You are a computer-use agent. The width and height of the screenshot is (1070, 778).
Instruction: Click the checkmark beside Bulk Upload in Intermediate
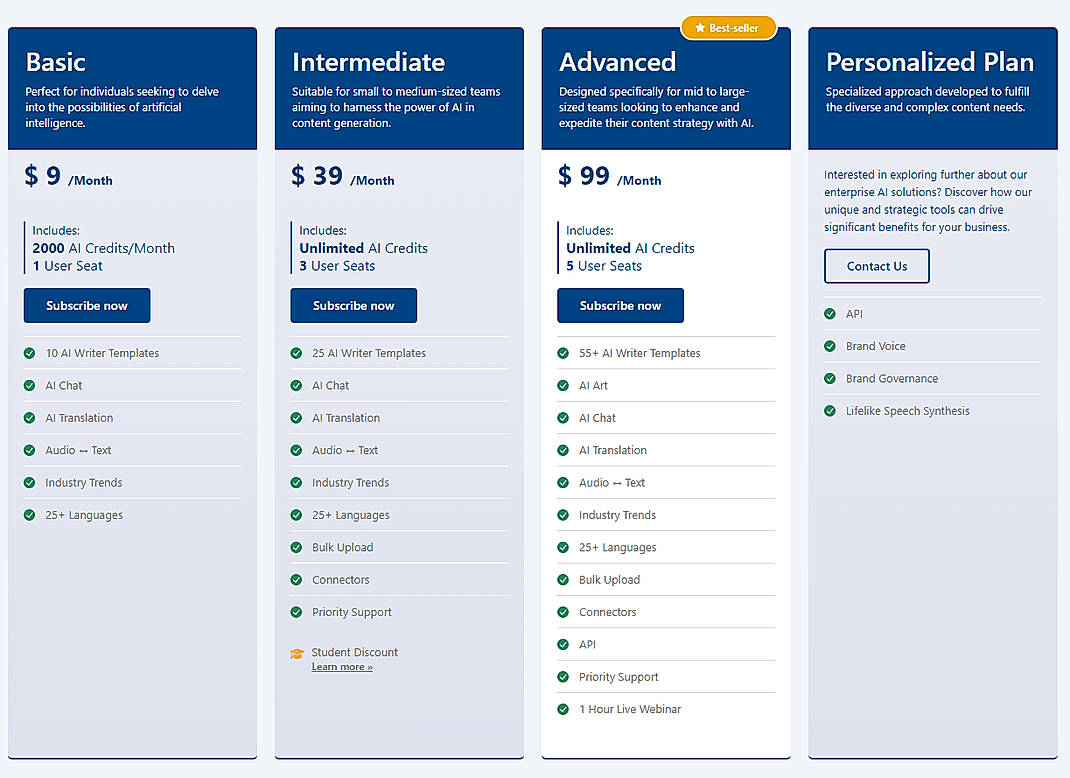pyautogui.click(x=297, y=547)
